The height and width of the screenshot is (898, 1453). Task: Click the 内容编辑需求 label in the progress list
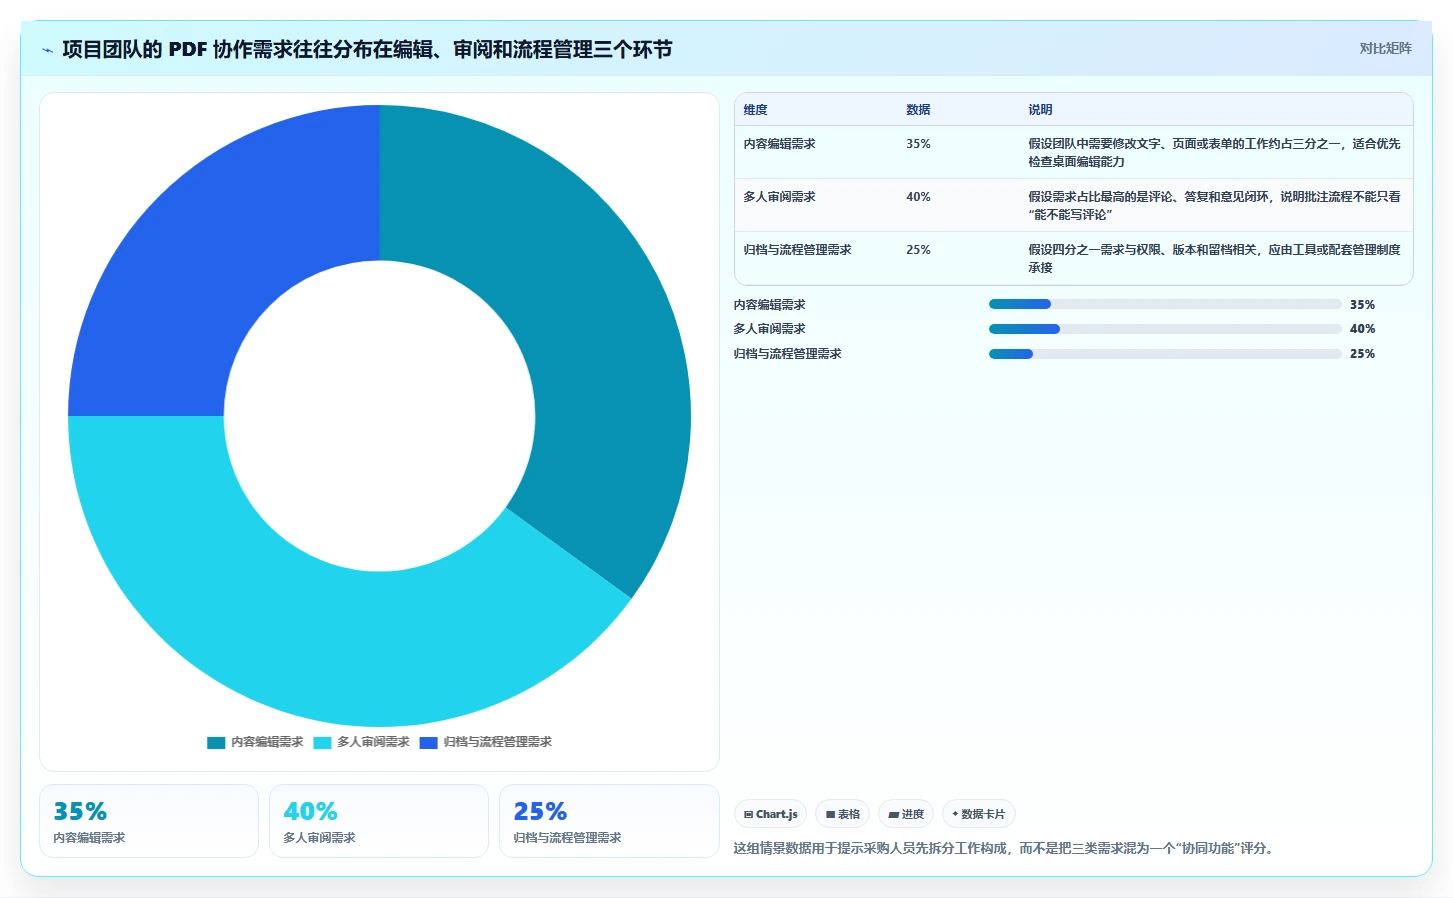point(769,305)
